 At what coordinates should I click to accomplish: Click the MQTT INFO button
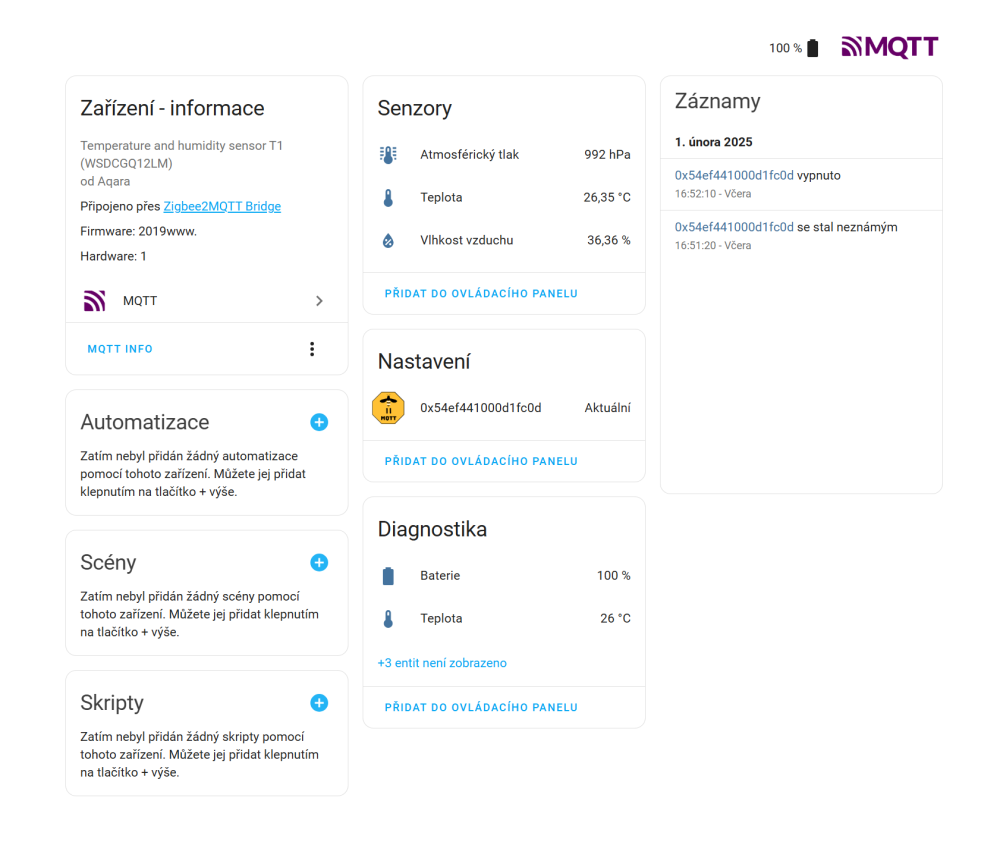[120, 349]
